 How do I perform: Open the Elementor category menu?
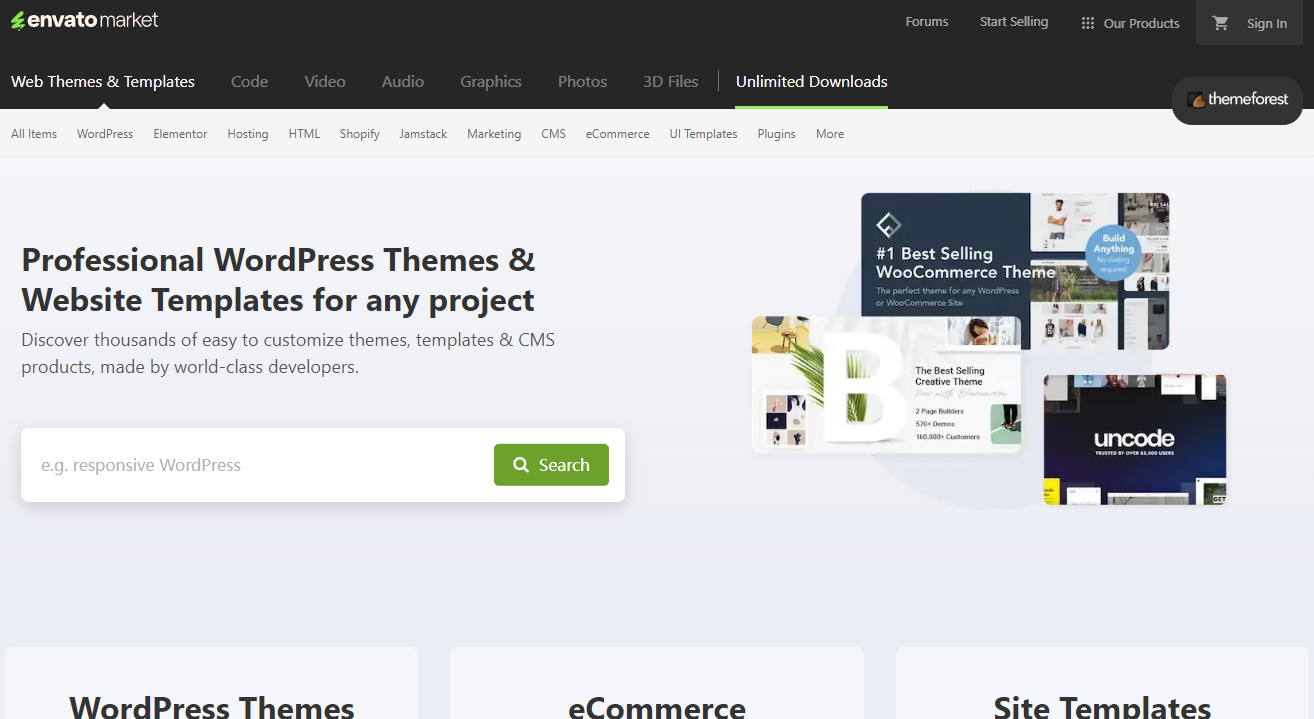tap(180, 134)
